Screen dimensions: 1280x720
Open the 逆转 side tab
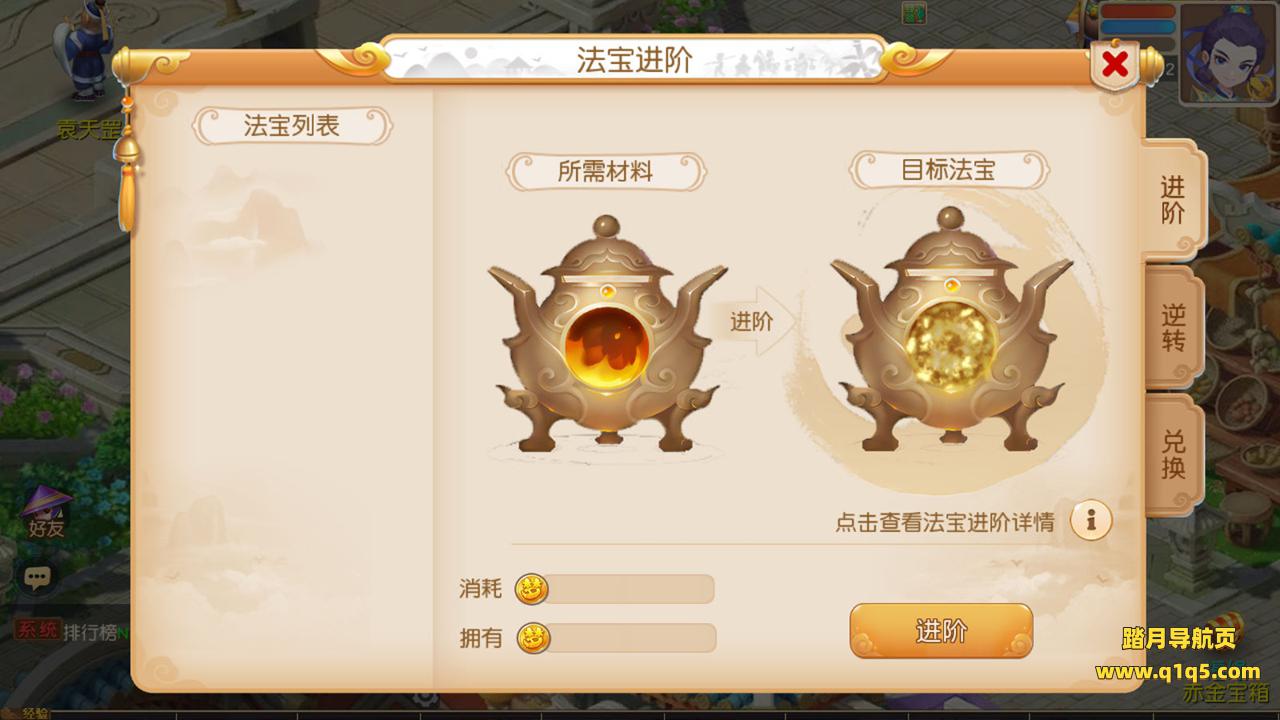pyautogui.click(x=1173, y=328)
